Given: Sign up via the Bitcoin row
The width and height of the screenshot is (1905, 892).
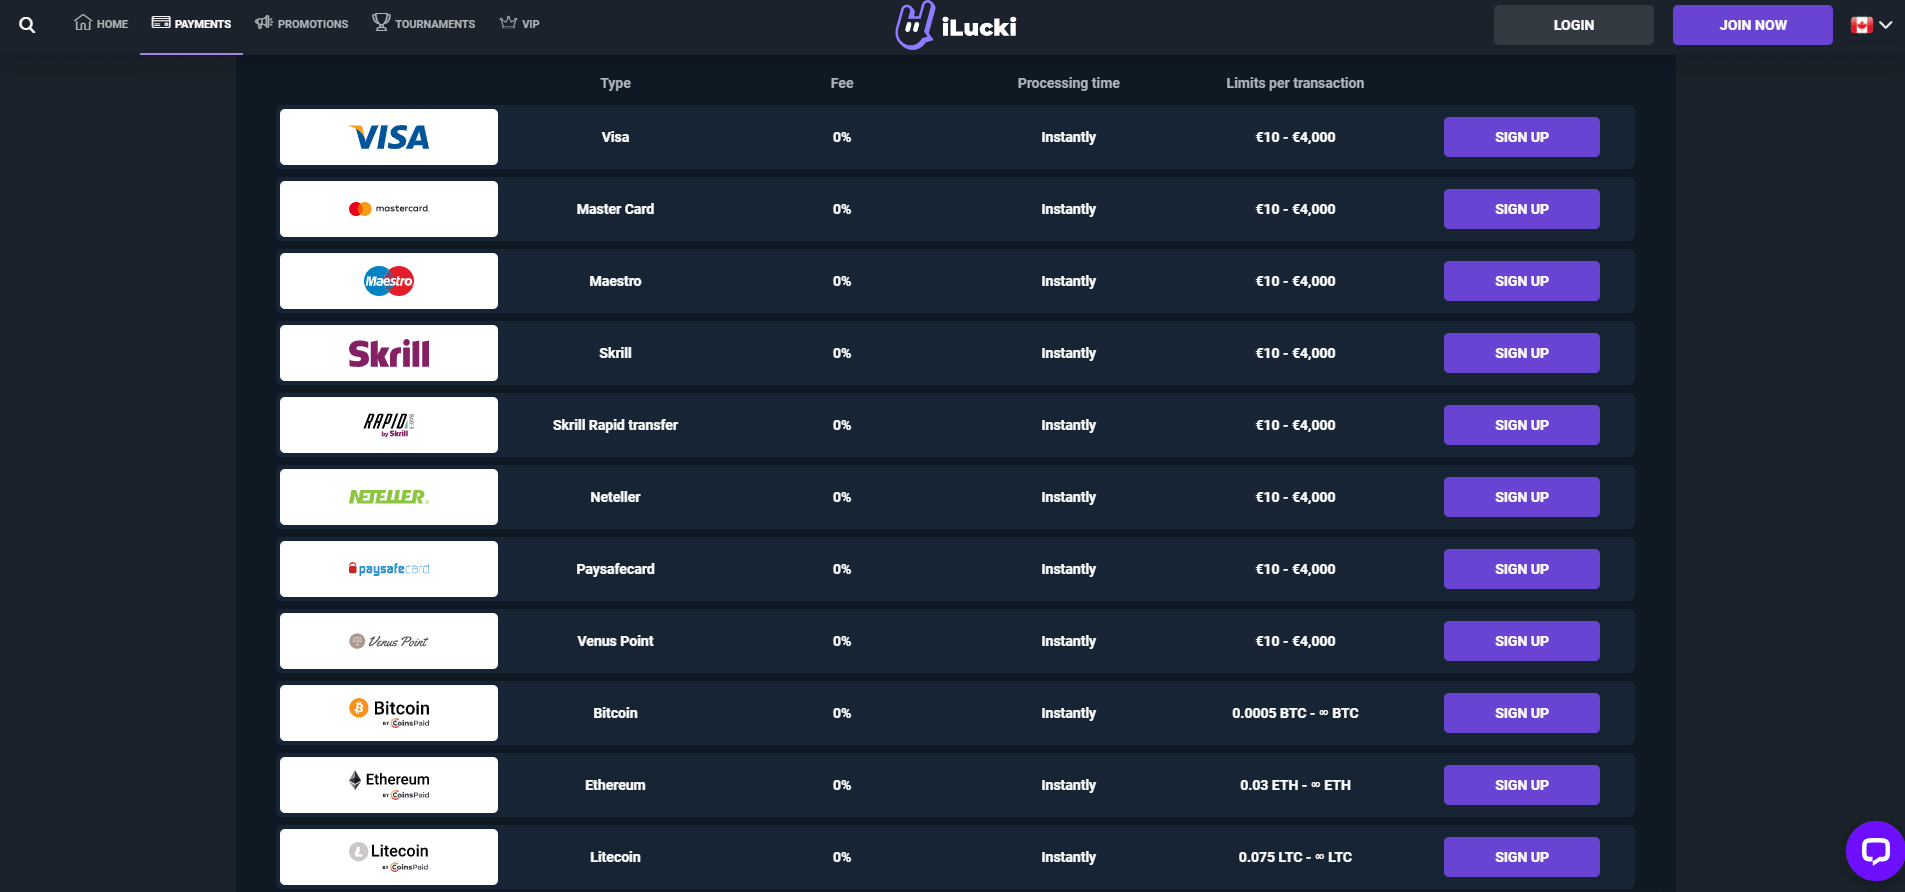Looking at the screenshot, I should (1521, 713).
